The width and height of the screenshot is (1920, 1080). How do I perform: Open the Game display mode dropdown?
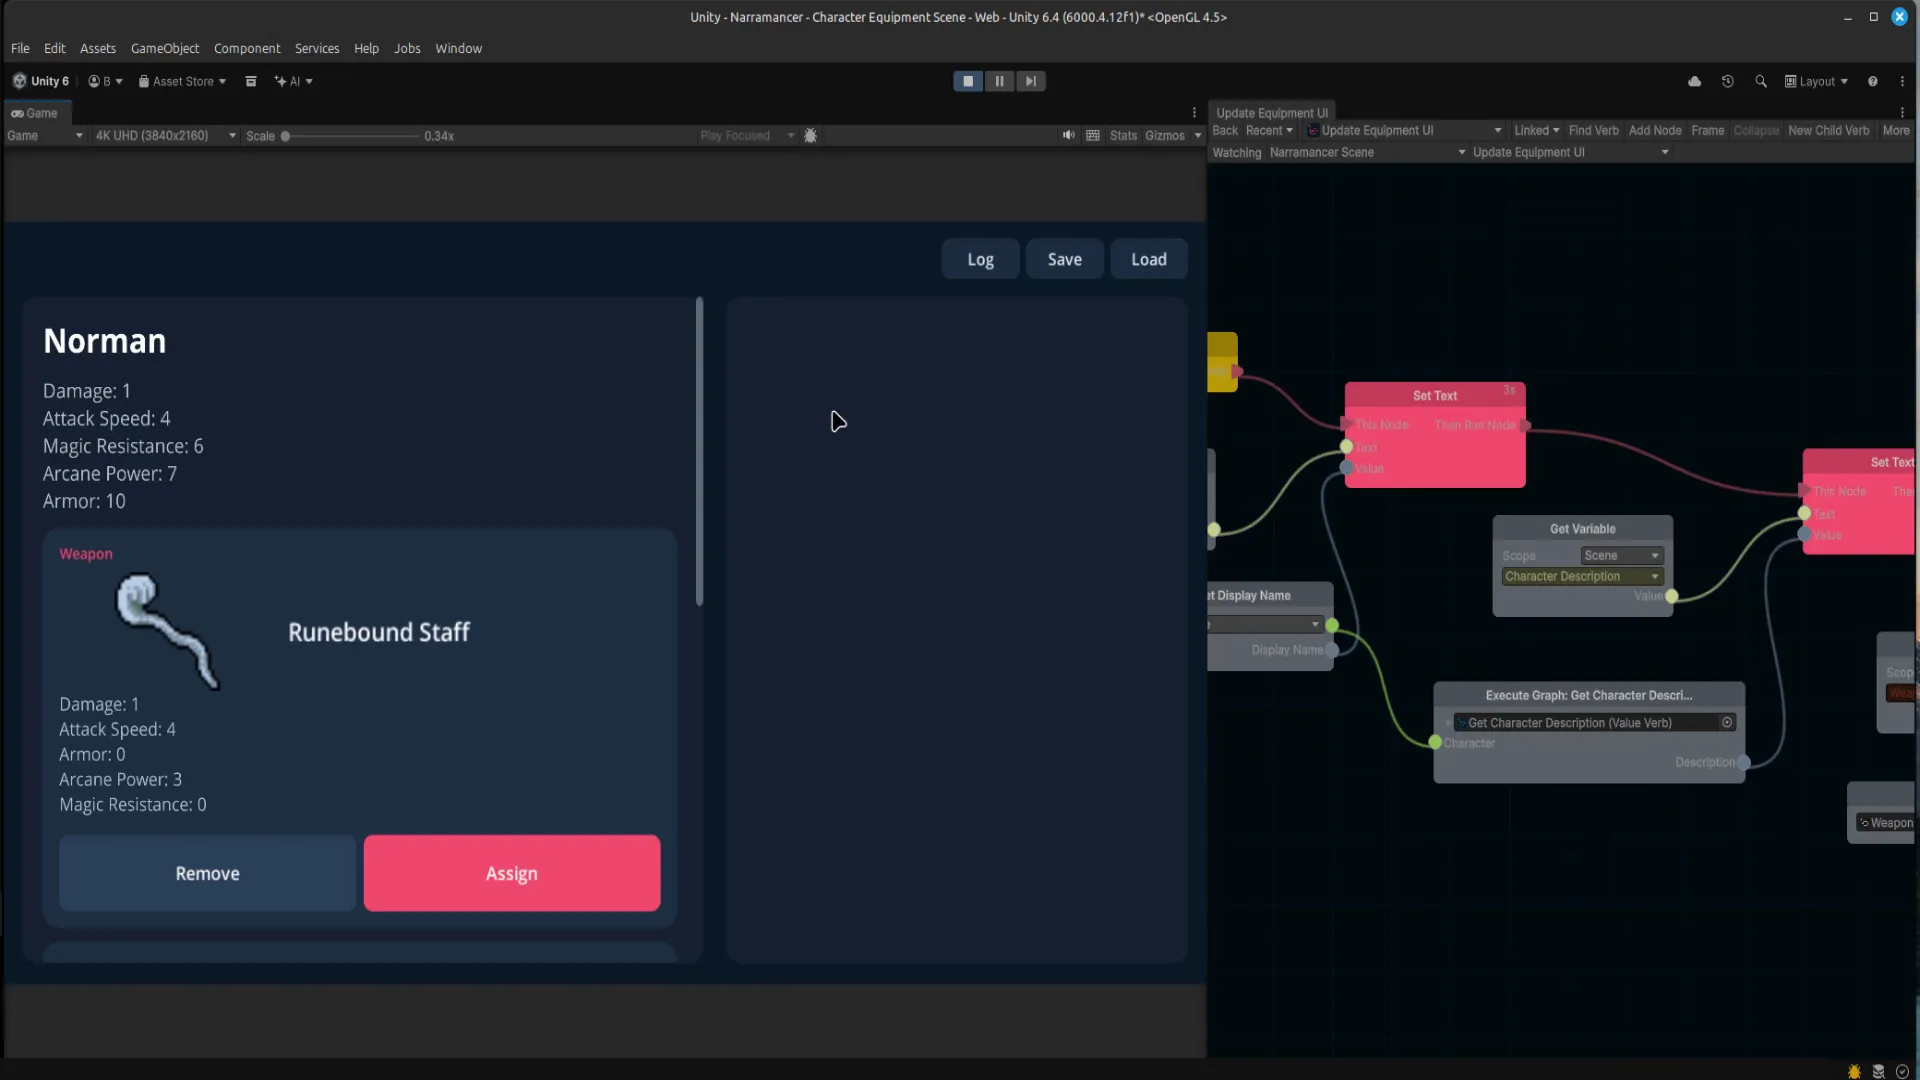click(x=45, y=135)
